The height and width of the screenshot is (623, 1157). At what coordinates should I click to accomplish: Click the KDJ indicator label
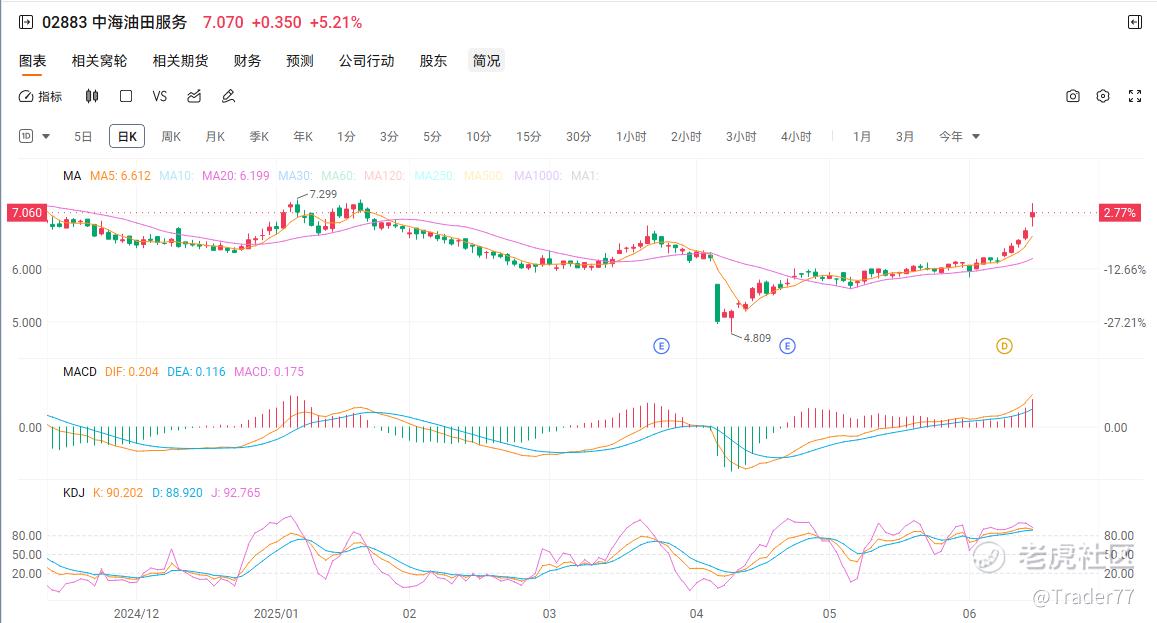click(x=74, y=492)
